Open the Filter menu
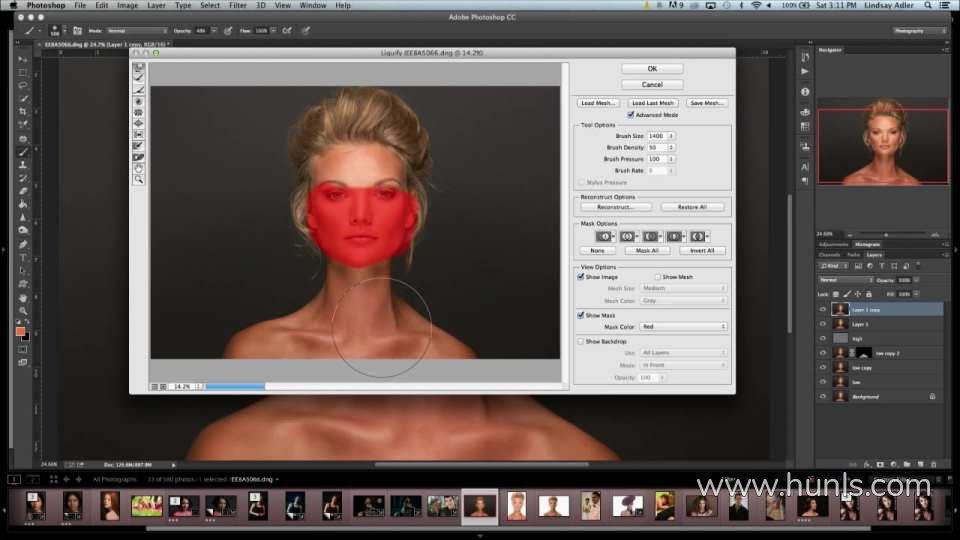The height and width of the screenshot is (540, 960). click(x=237, y=6)
